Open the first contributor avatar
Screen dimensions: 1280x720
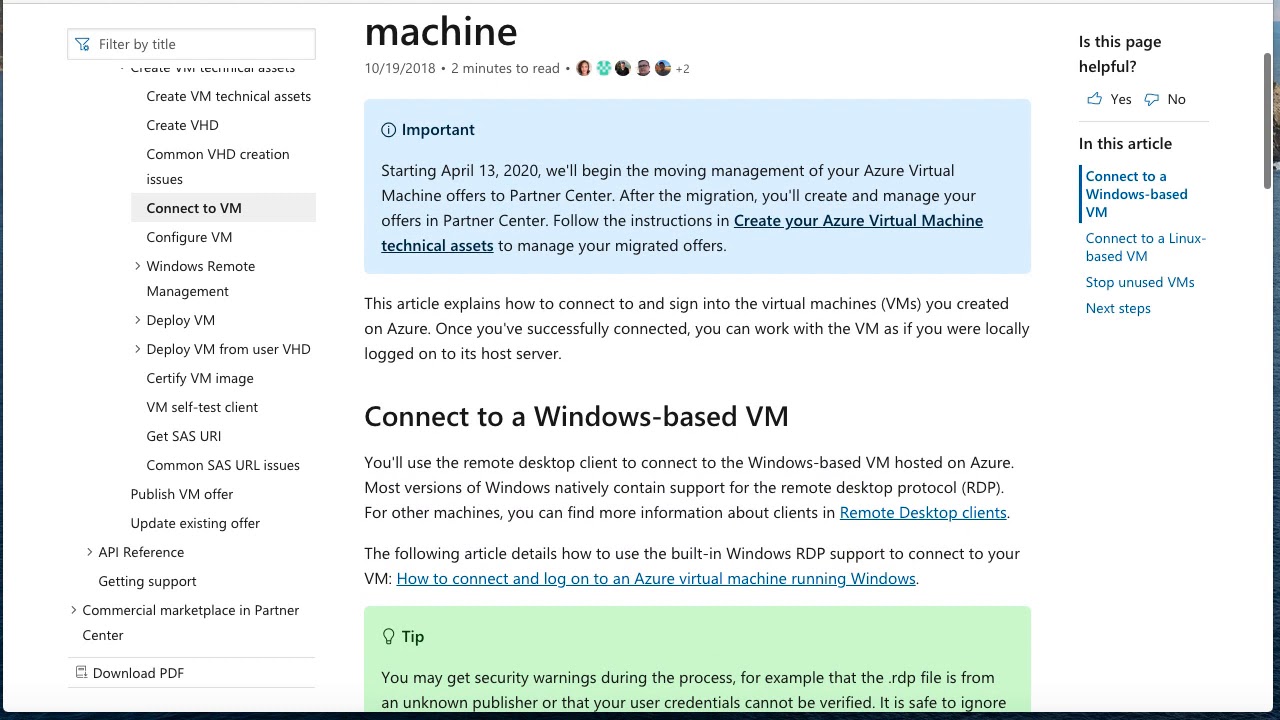(x=584, y=68)
